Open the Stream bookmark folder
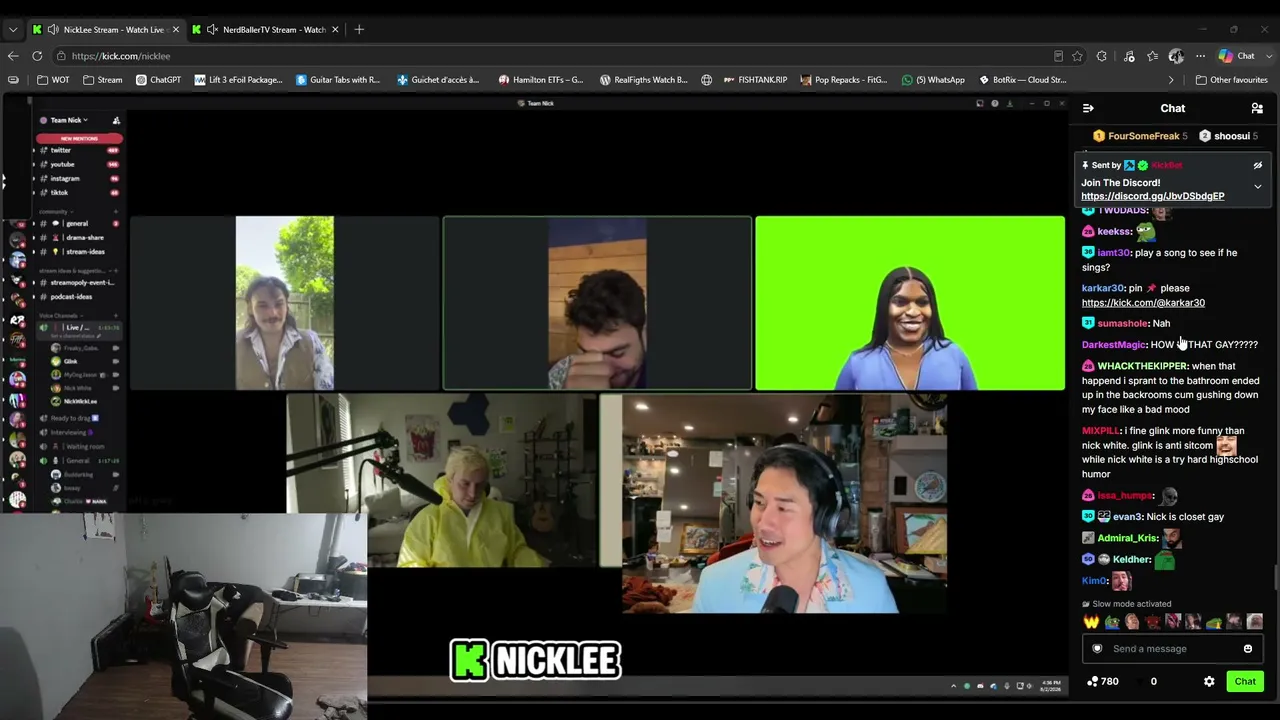 click(103, 80)
